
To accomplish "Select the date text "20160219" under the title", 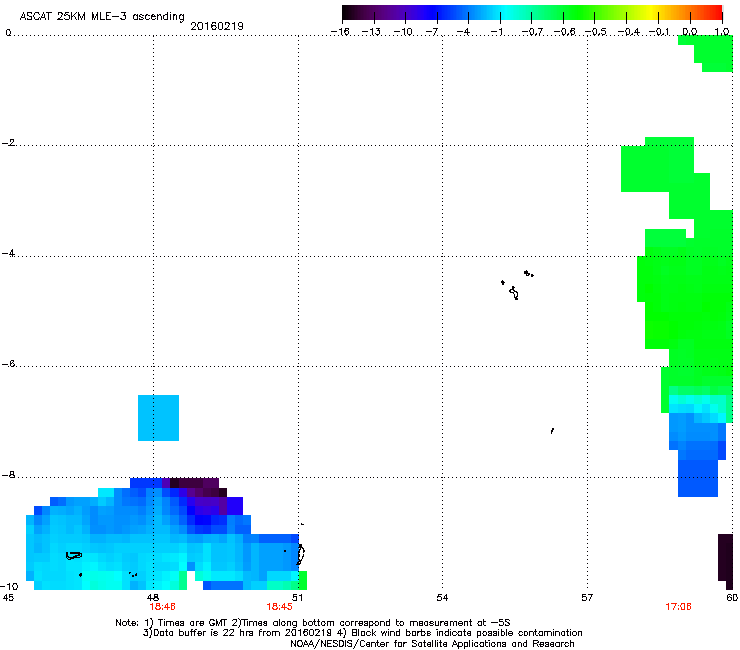I will pos(217,26).
